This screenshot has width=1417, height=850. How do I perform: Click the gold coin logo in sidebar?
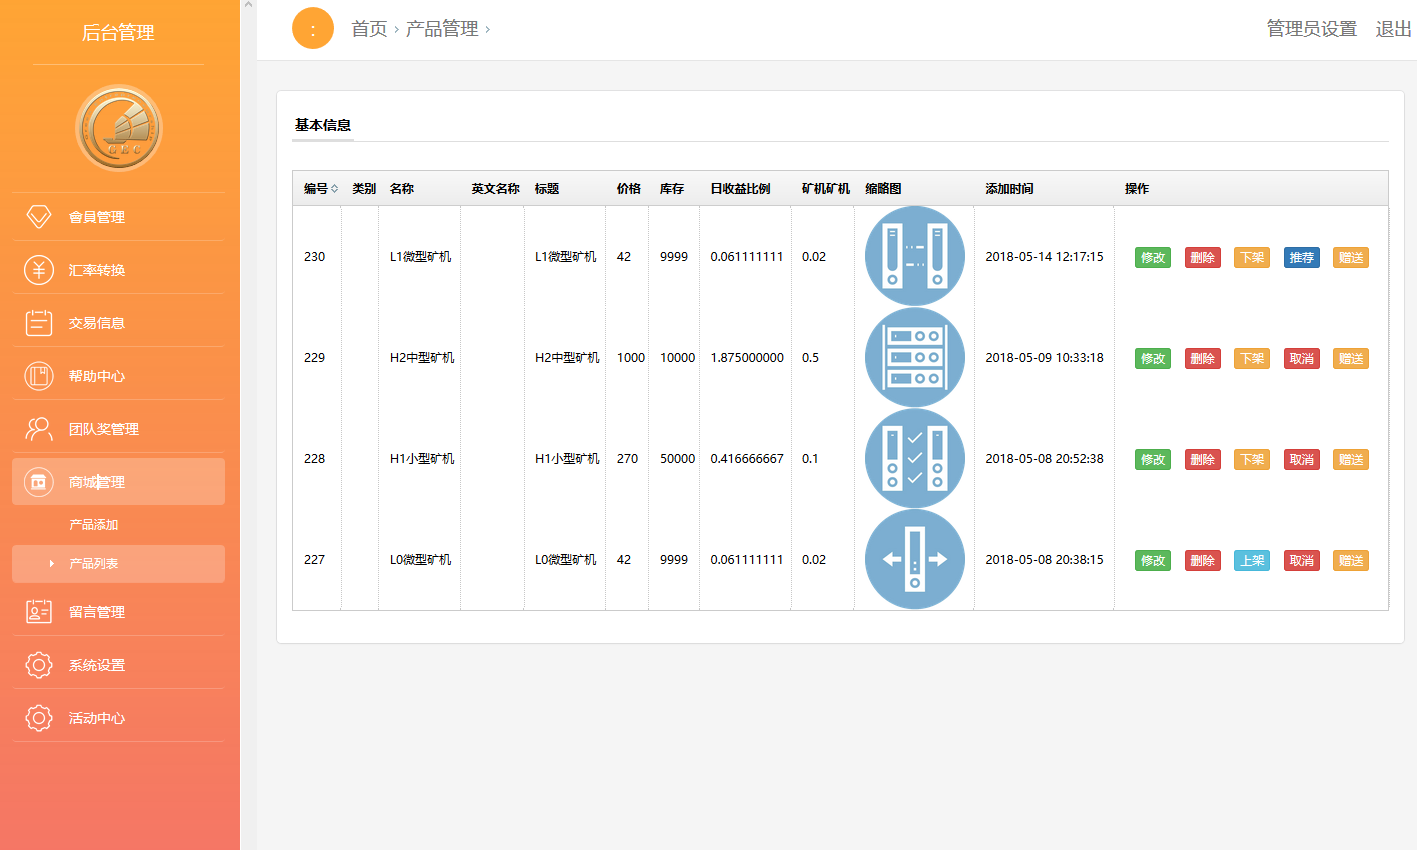119,128
